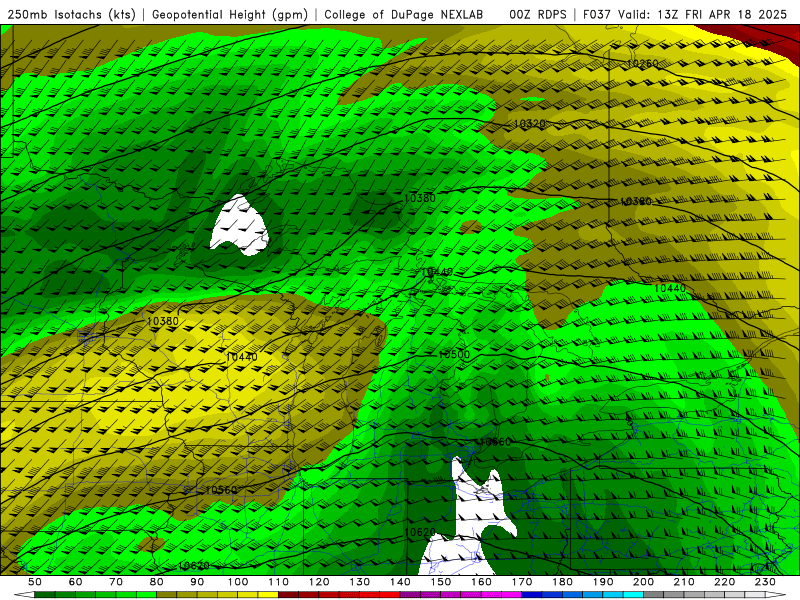
Task: Click the 170 legend scale number
Action: click(x=522, y=582)
